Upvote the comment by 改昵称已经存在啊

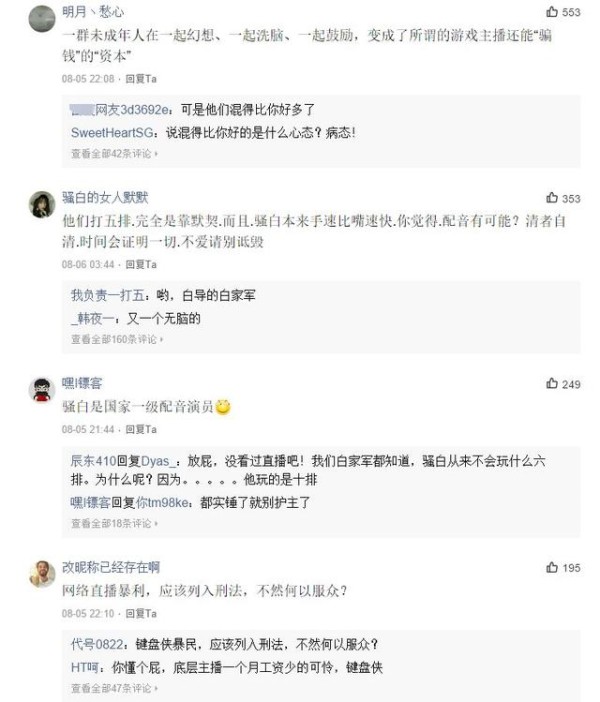click(x=552, y=568)
